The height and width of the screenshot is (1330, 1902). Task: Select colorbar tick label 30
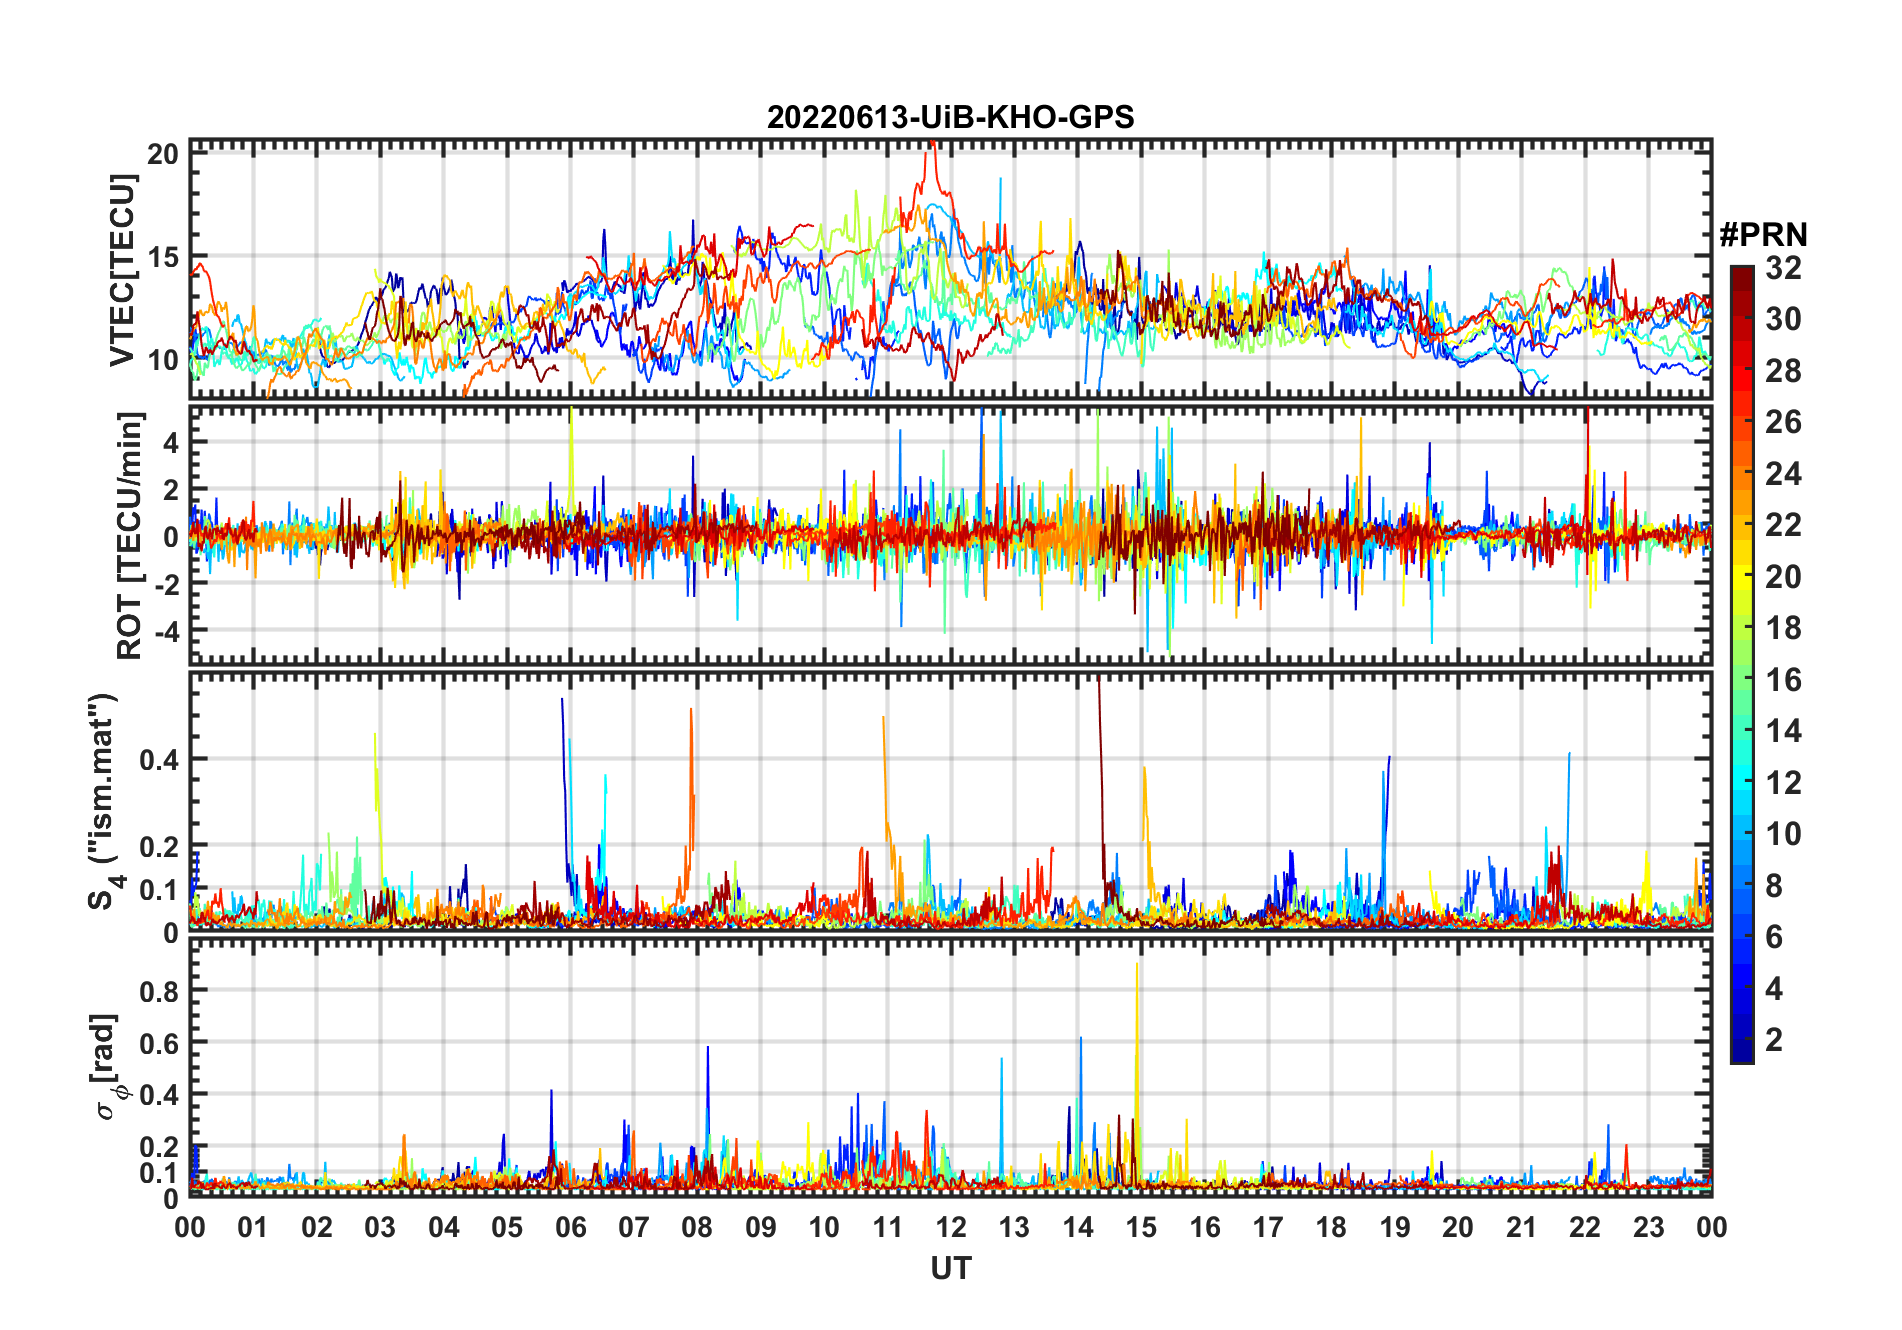(1783, 319)
